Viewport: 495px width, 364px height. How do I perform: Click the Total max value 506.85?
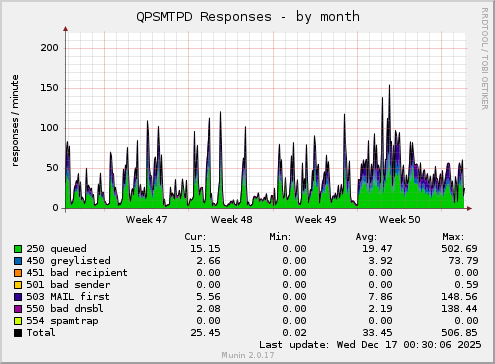click(460, 333)
